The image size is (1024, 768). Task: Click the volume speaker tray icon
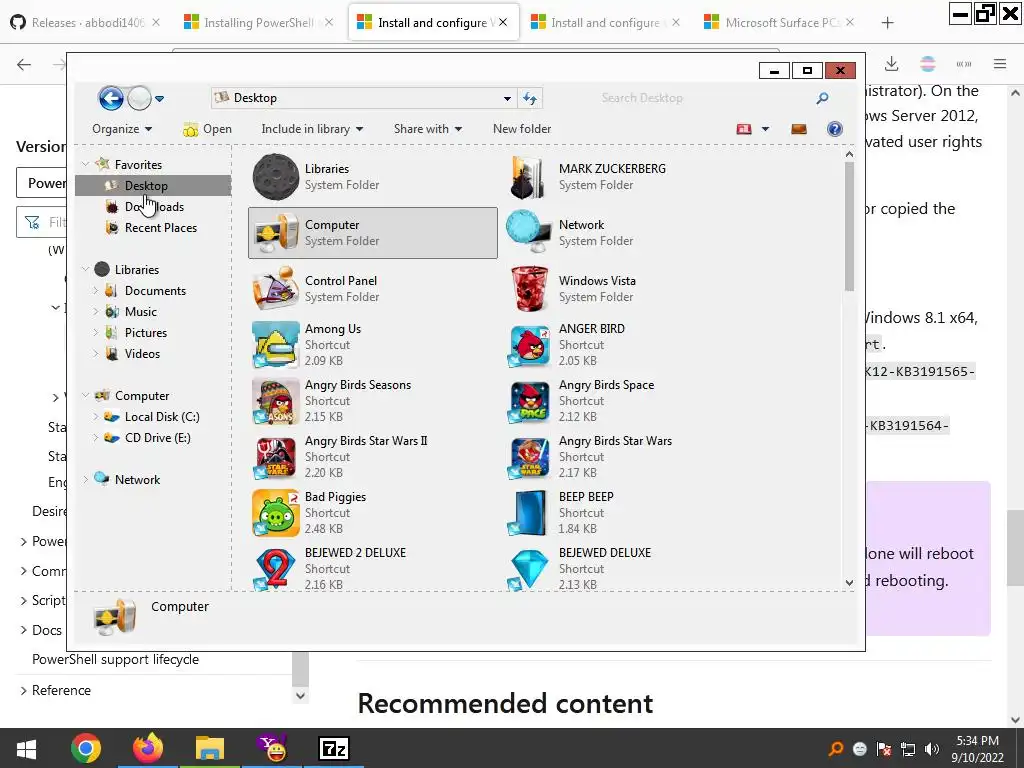point(932,749)
